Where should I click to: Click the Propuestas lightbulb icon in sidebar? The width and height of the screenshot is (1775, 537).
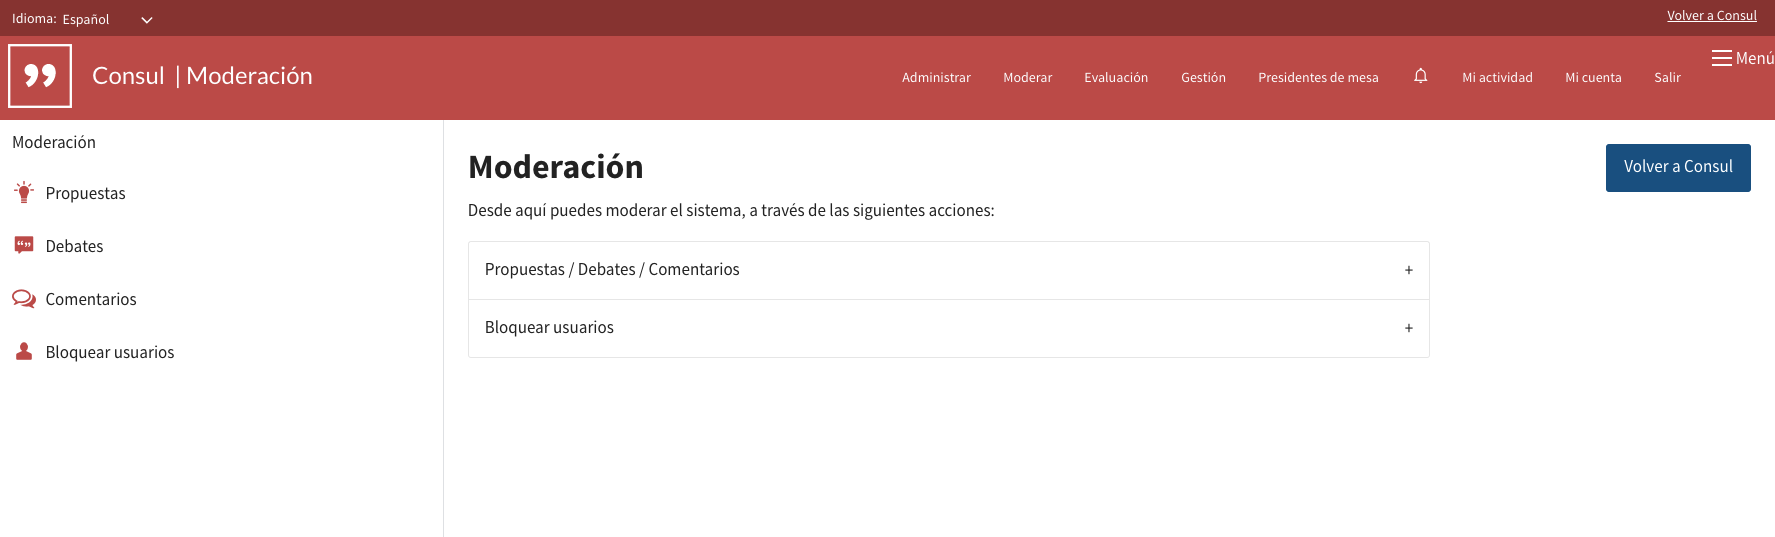(x=24, y=193)
